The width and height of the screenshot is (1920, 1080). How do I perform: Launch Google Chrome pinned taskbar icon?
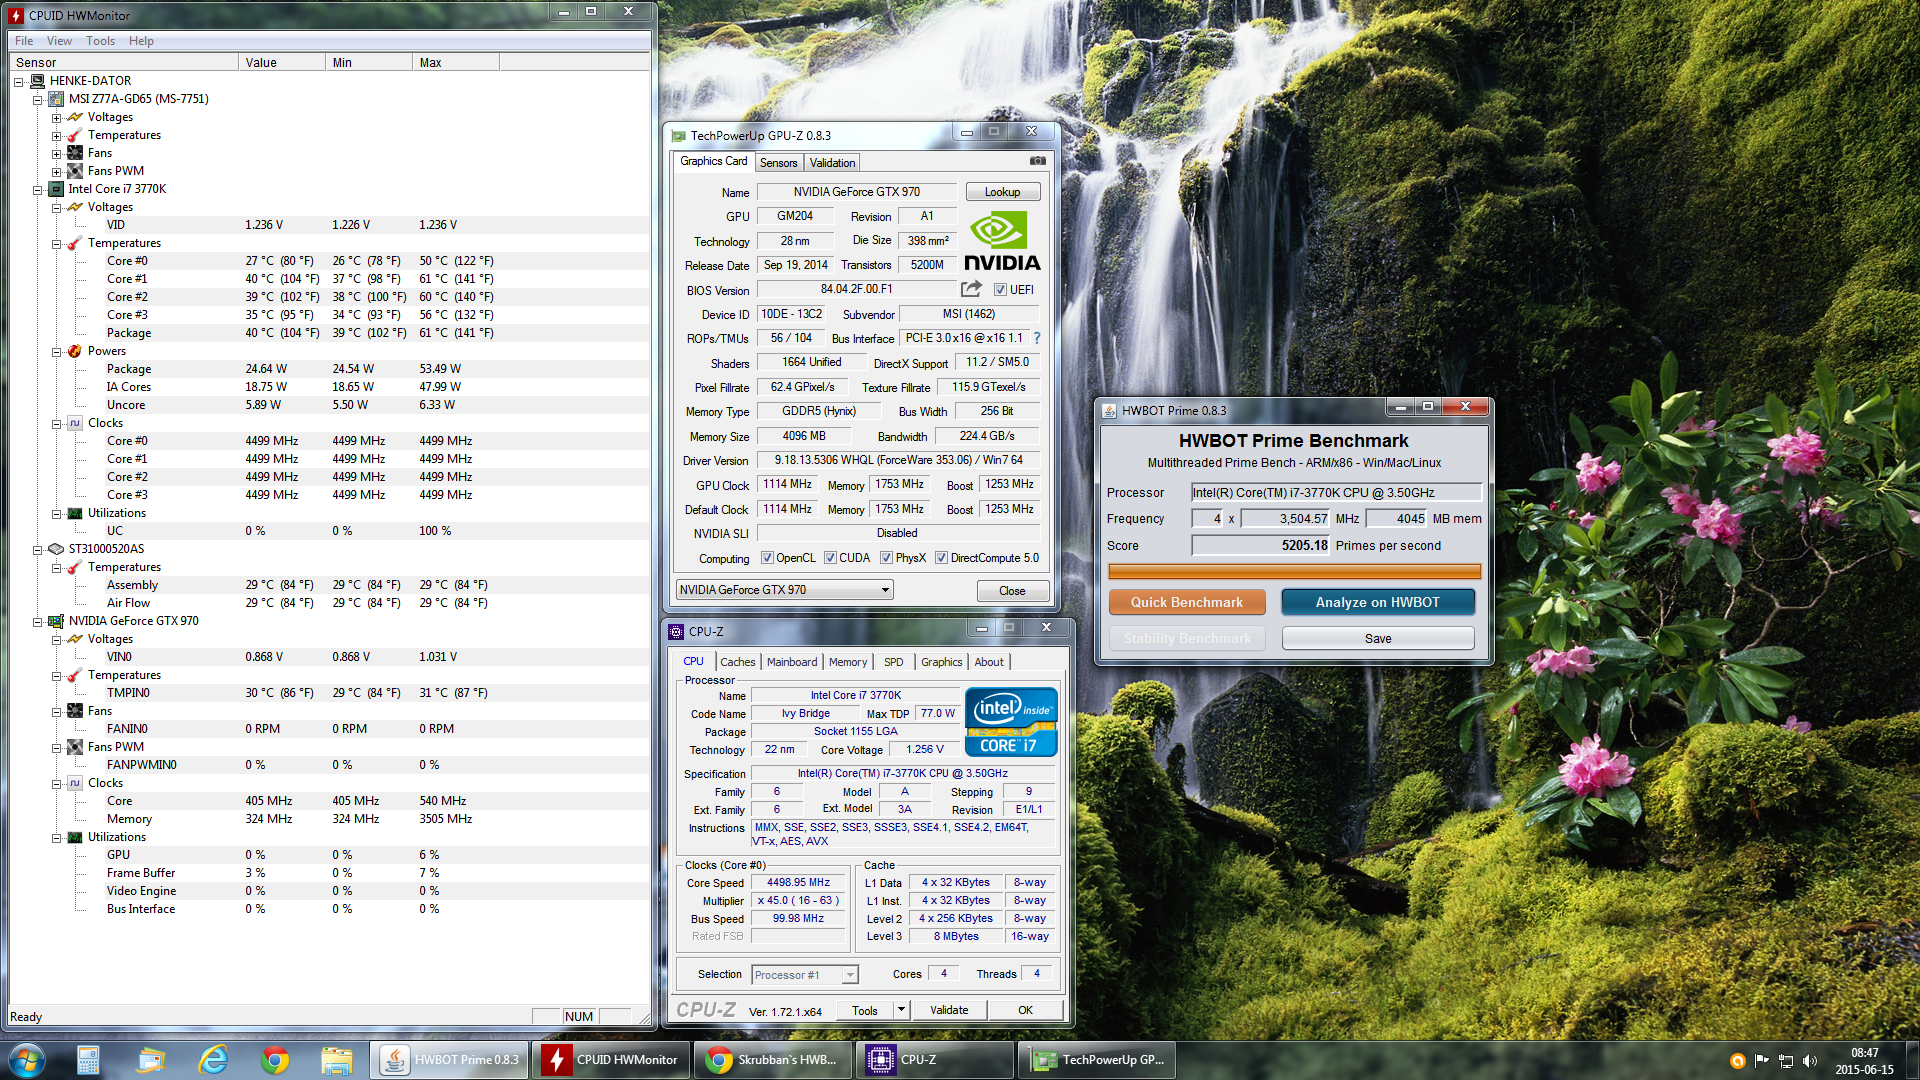point(275,1059)
